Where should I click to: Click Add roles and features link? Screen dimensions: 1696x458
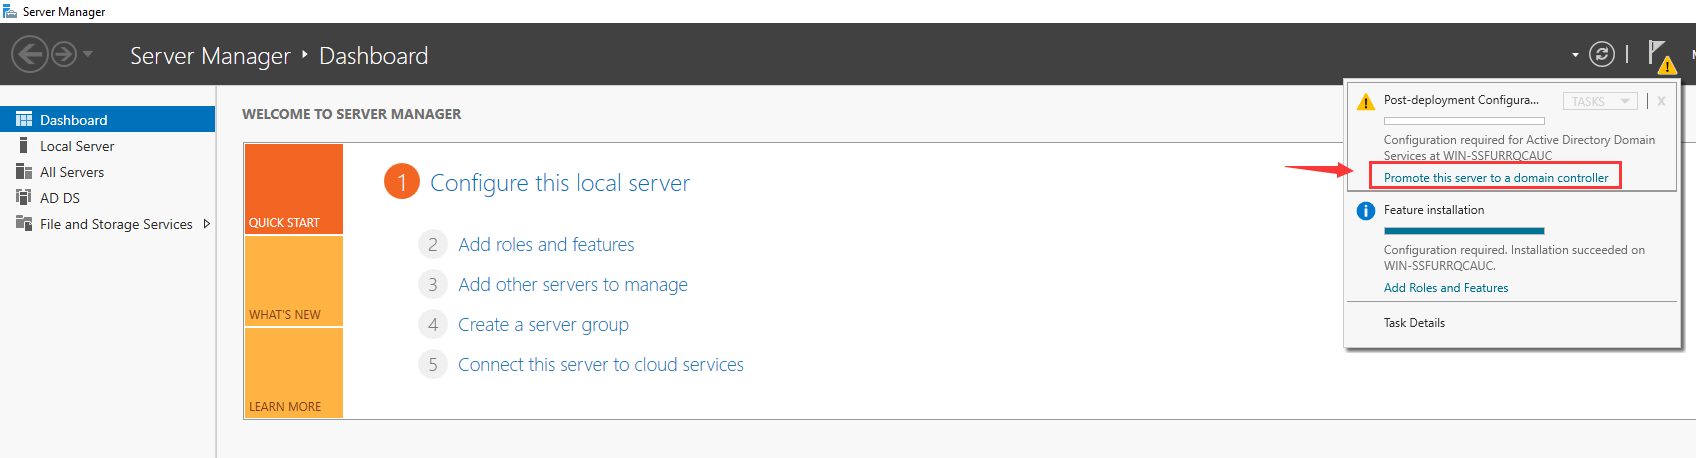[546, 245]
